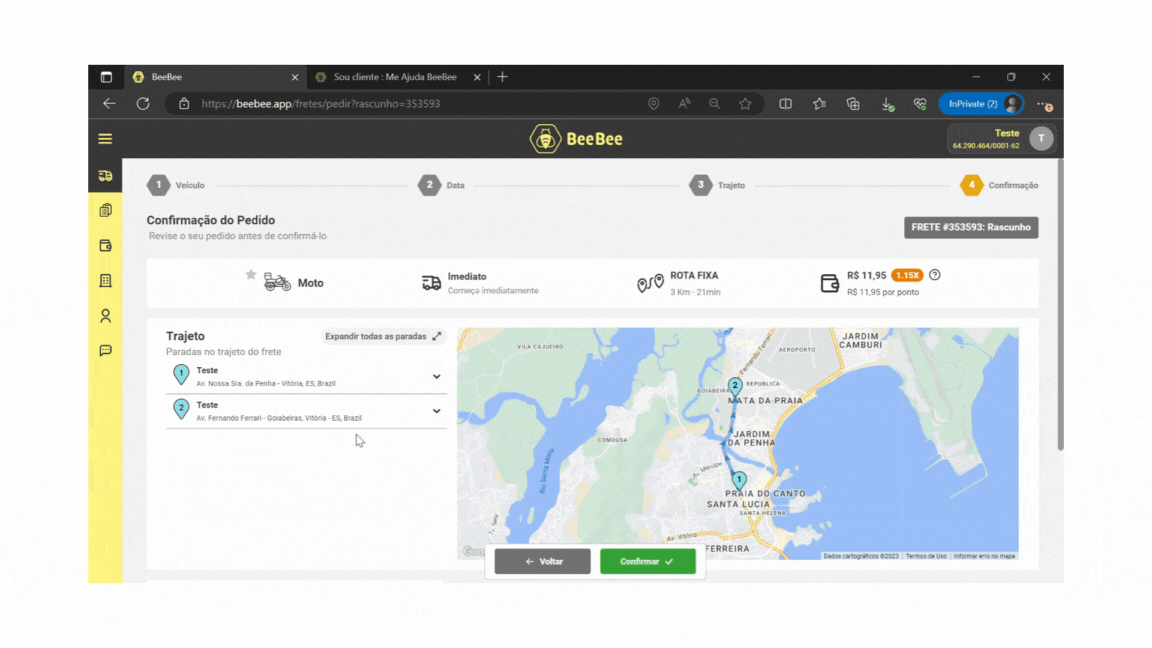Image resolution: width=1152 pixels, height=648 pixels.
Task: Click the BeeBee logo in header
Action: click(576, 139)
